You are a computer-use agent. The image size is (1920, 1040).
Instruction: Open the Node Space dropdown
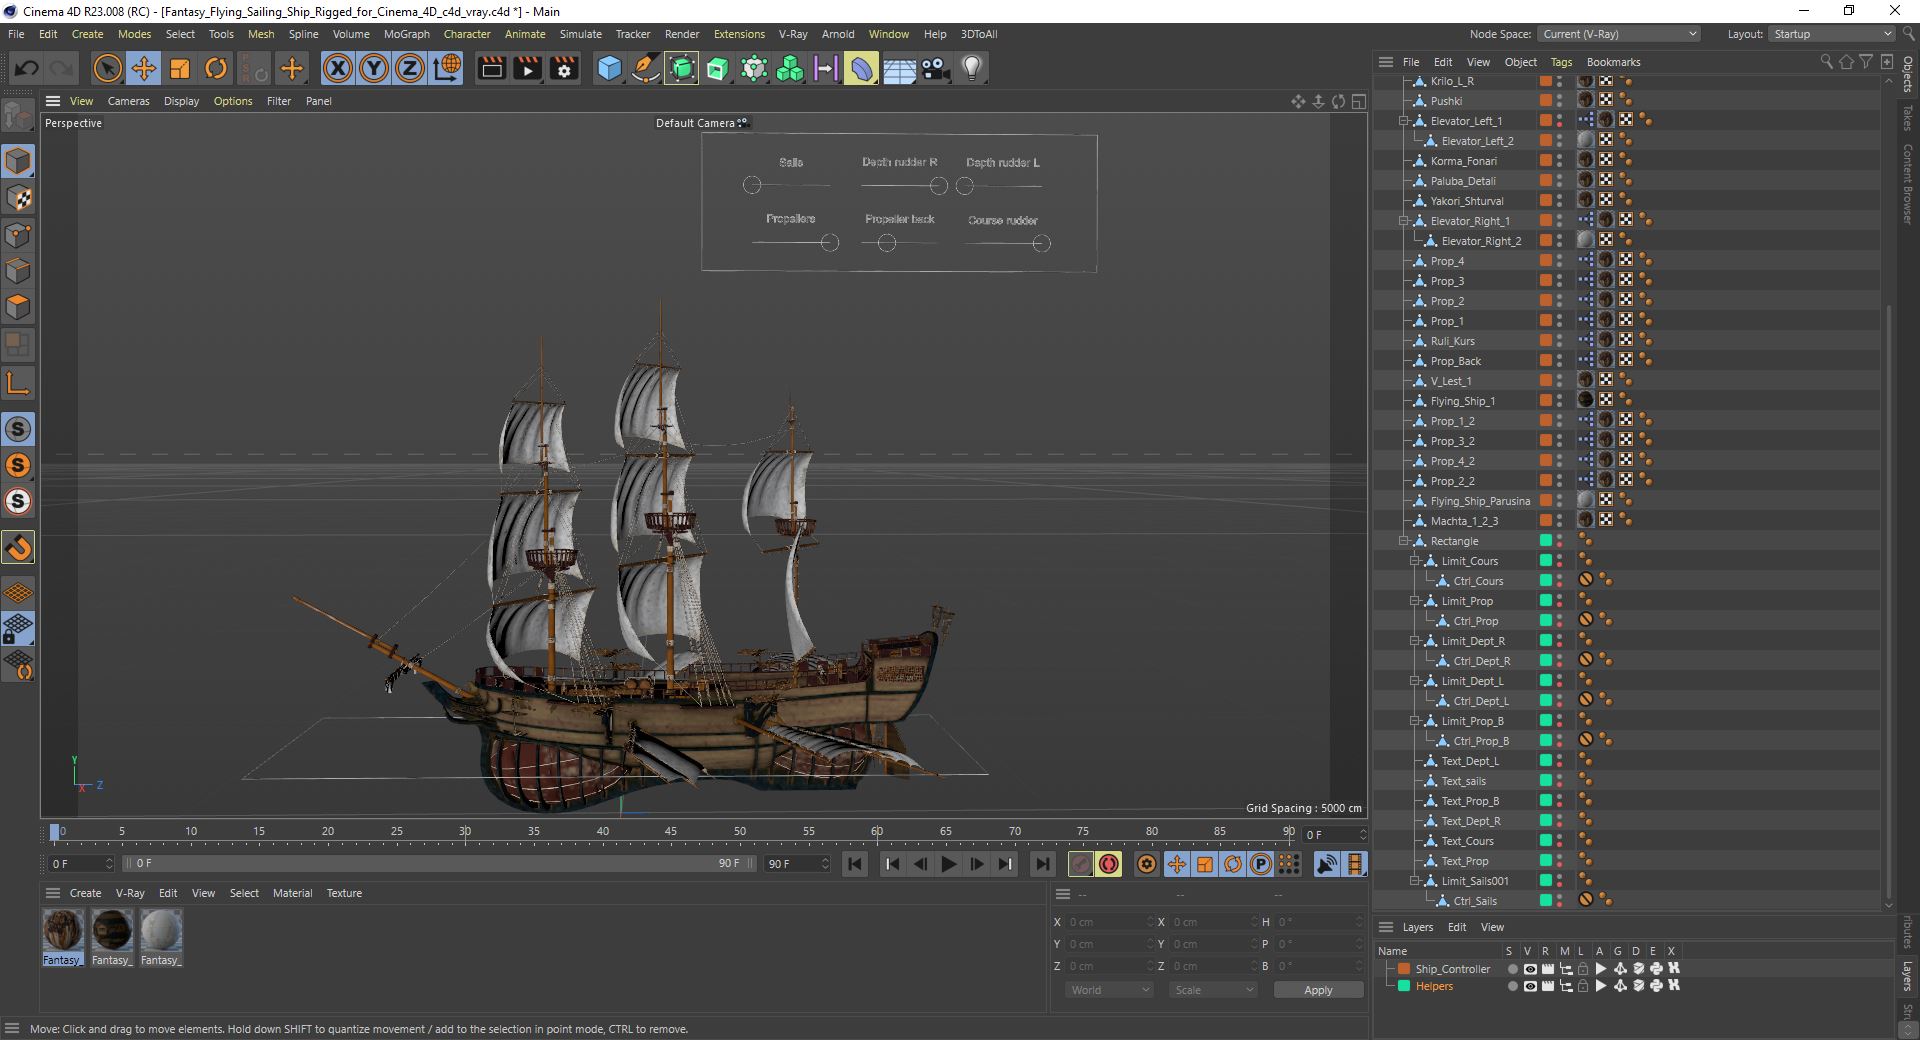(1619, 34)
